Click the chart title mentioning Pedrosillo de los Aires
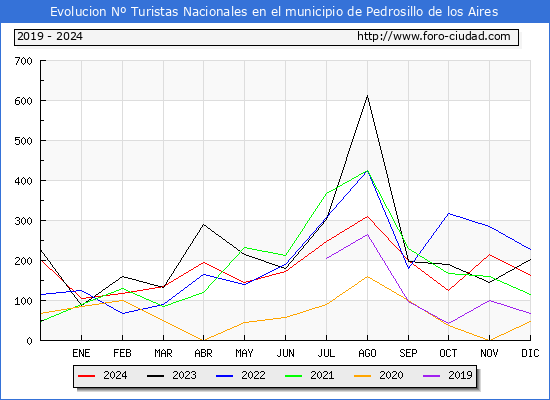Viewport: 550px width, 400px height. [x=274, y=12]
